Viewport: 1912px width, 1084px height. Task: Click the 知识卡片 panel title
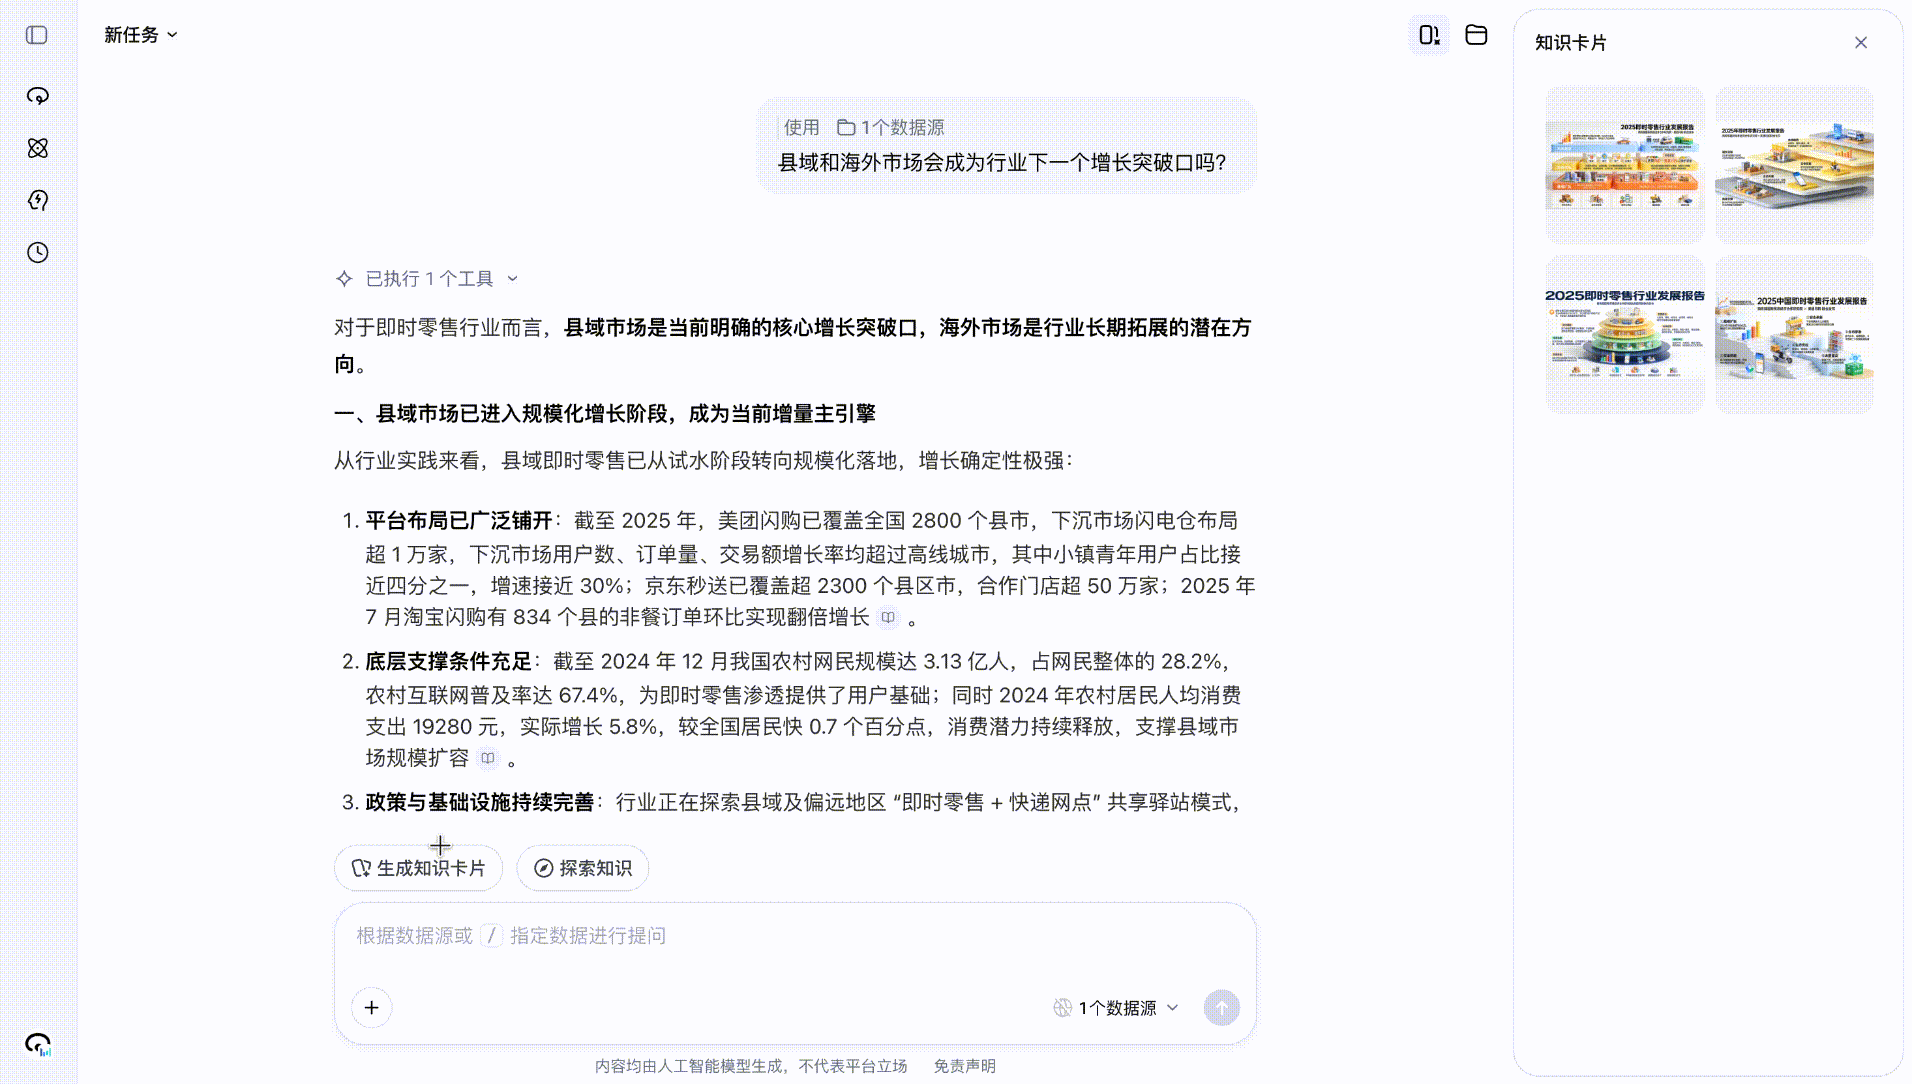pos(1570,43)
